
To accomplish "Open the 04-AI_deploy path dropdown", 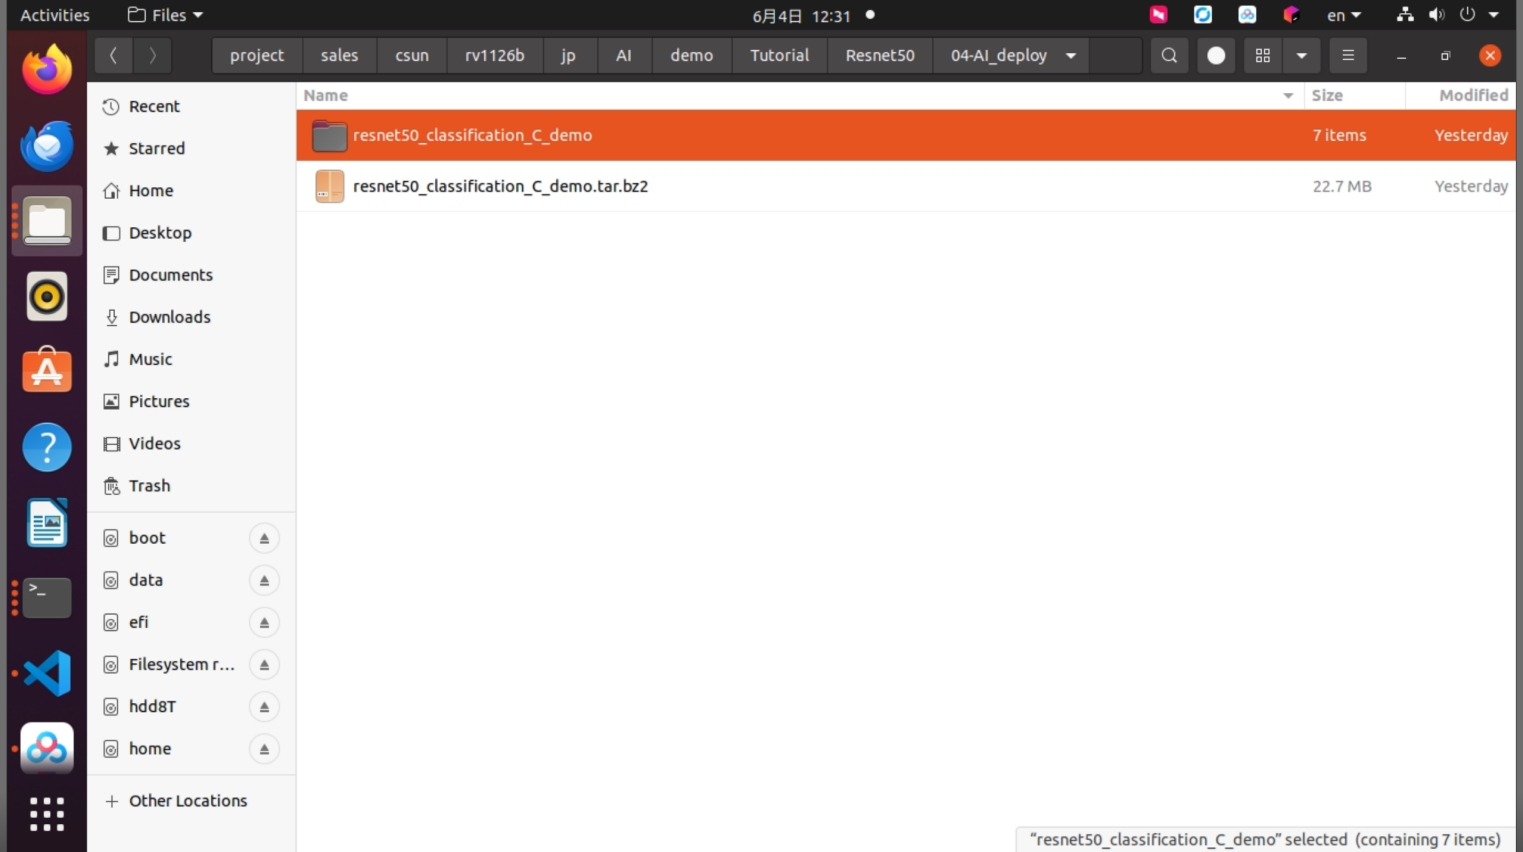I will (x=1071, y=56).
